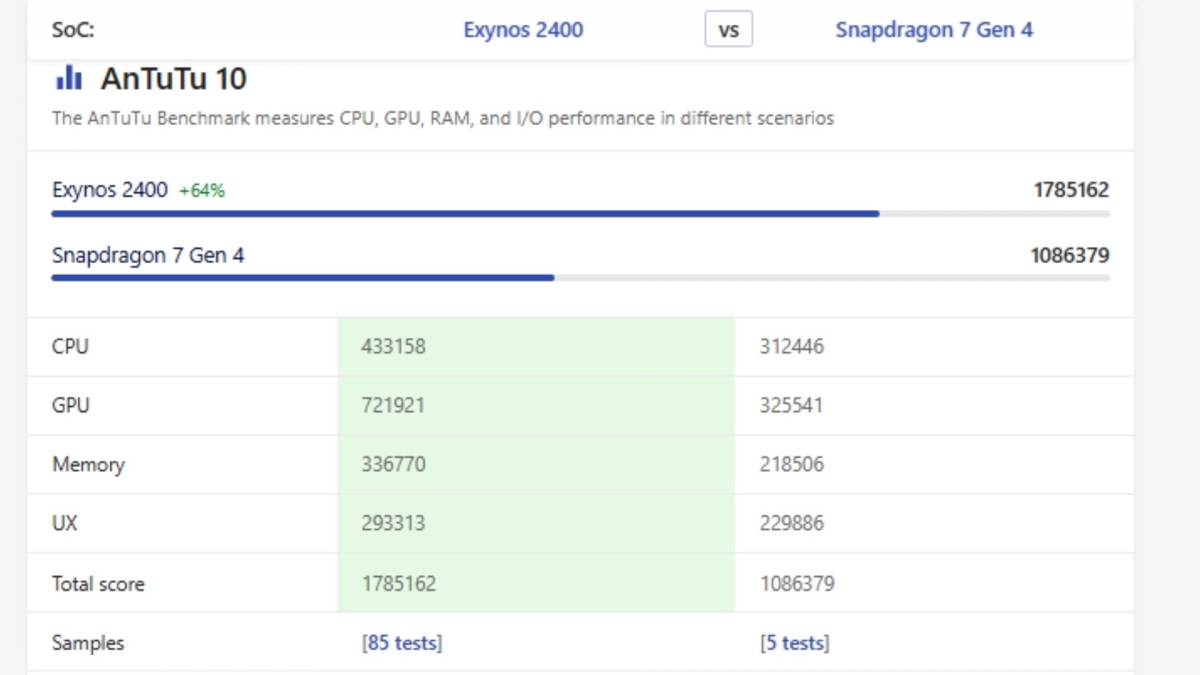Click the AnTuTu bar chart icon
Screen dimensions: 1200x675
point(69,79)
